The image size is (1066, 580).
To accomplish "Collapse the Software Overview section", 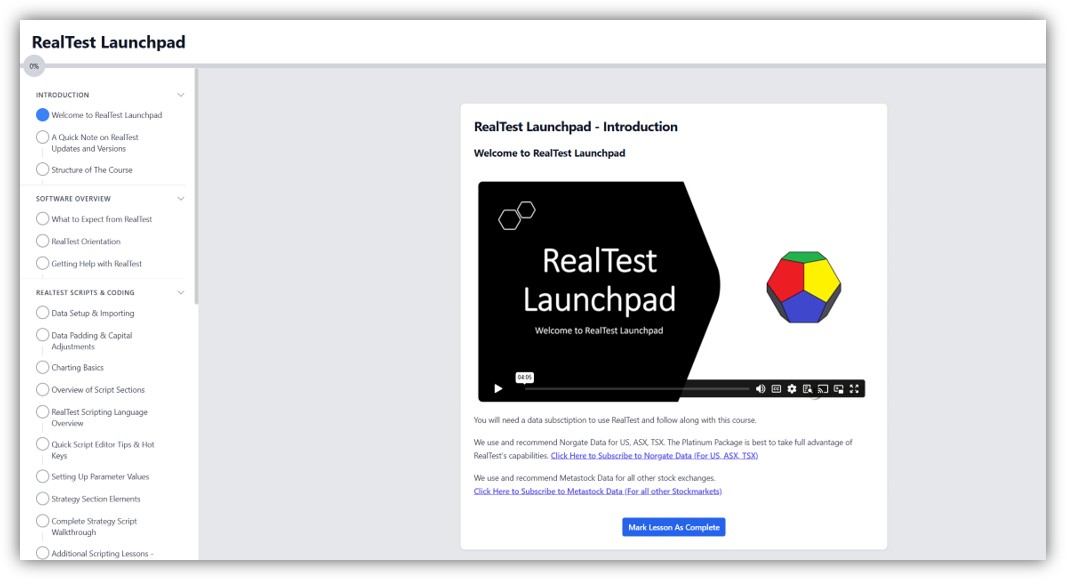I will [x=181, y=199].
